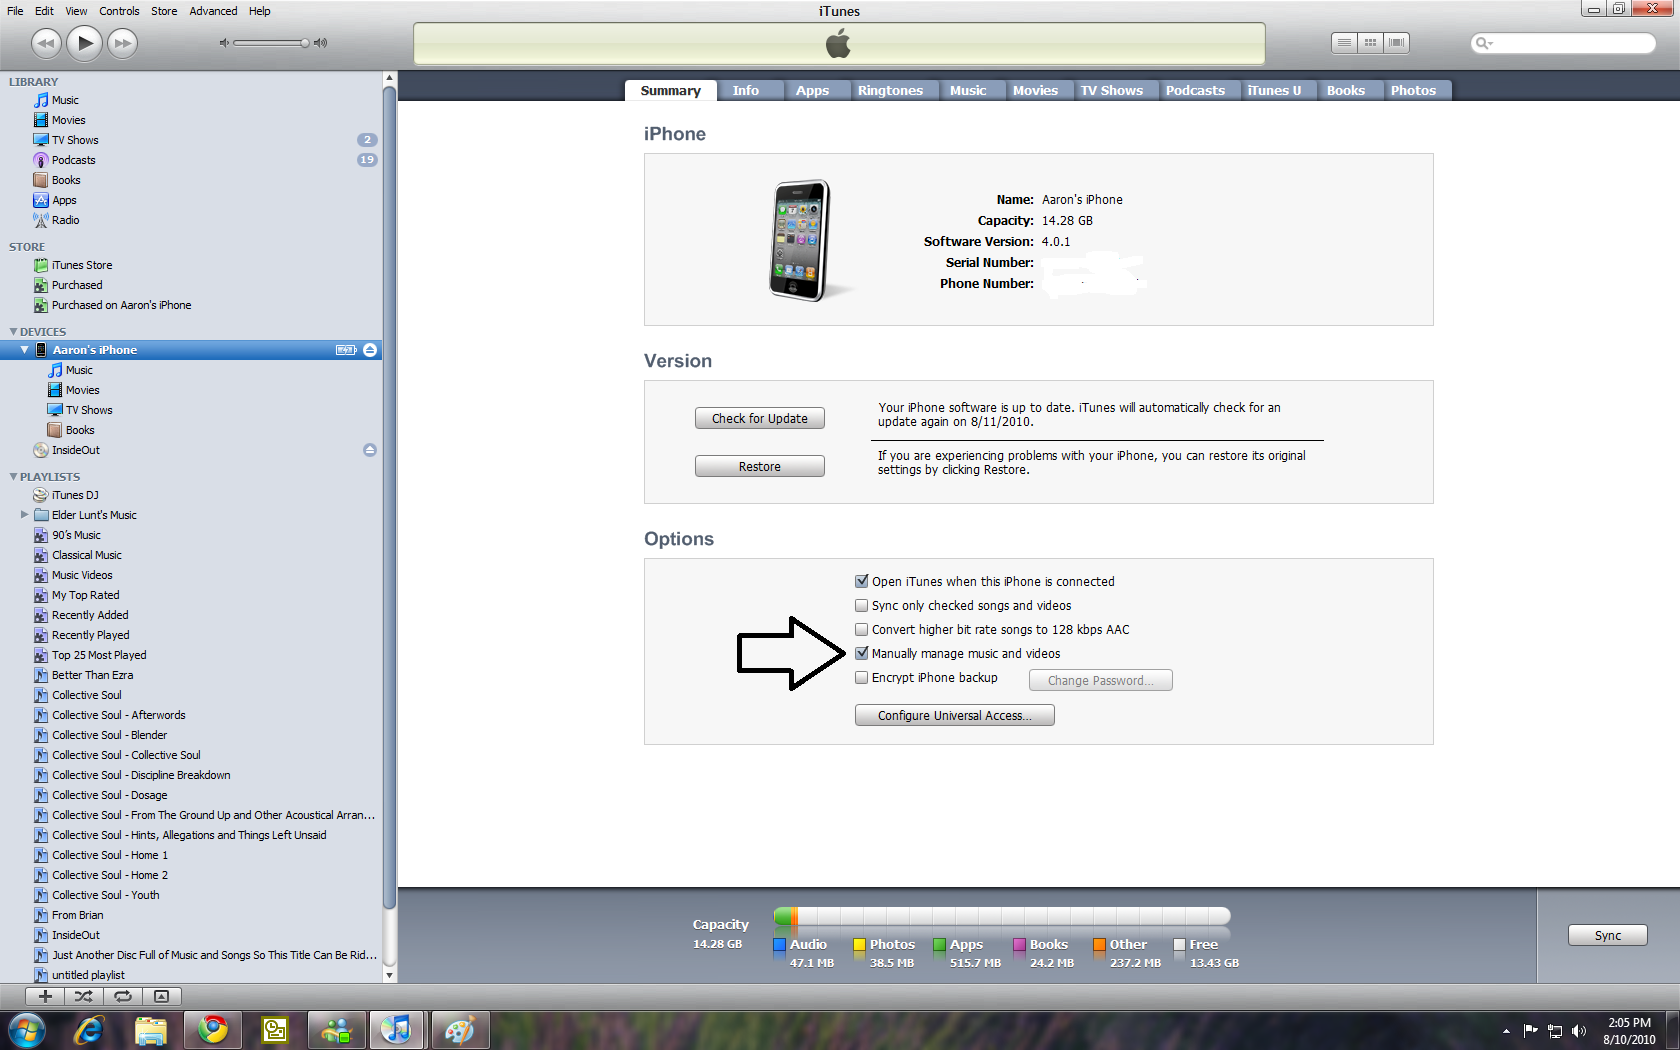This screenshot has width=1680, height=1050.
Task: Toggle shuffle mode
Action: click(84, 996)
